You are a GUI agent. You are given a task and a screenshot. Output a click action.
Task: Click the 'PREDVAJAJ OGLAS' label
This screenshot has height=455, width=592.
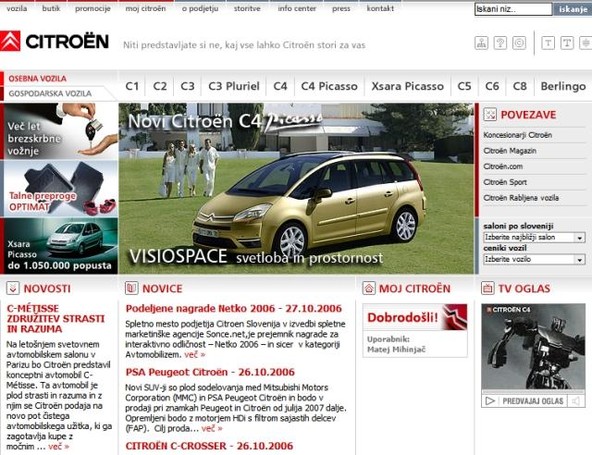[533, 401]
